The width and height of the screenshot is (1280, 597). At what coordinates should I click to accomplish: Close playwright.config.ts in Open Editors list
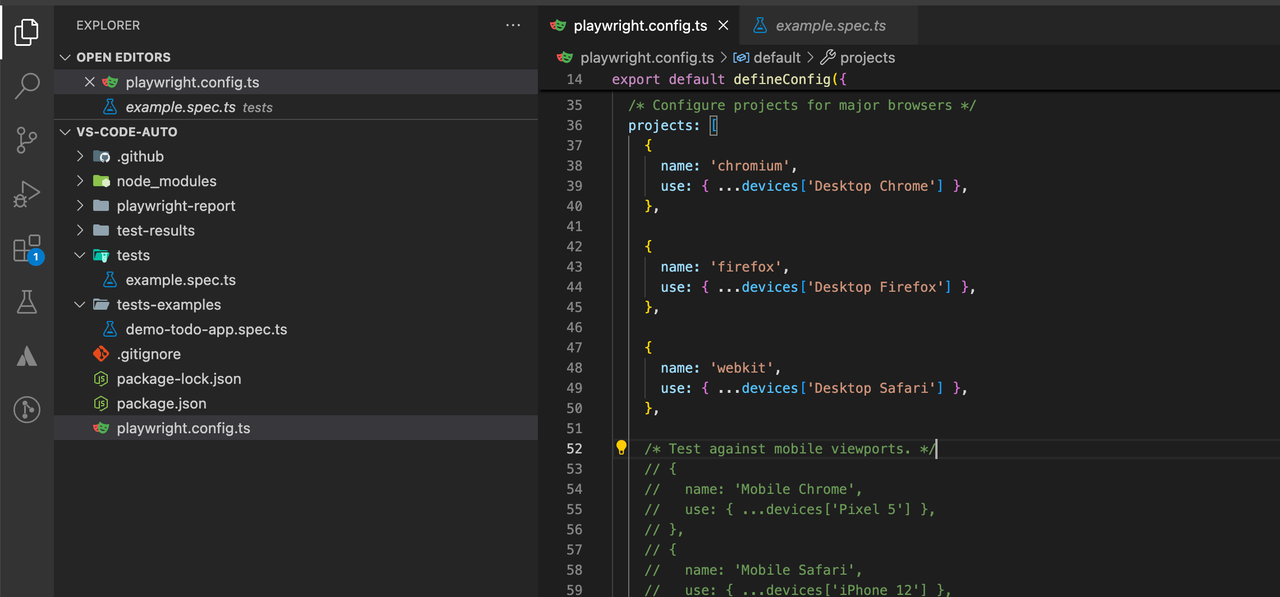click(x=89, y=82)
